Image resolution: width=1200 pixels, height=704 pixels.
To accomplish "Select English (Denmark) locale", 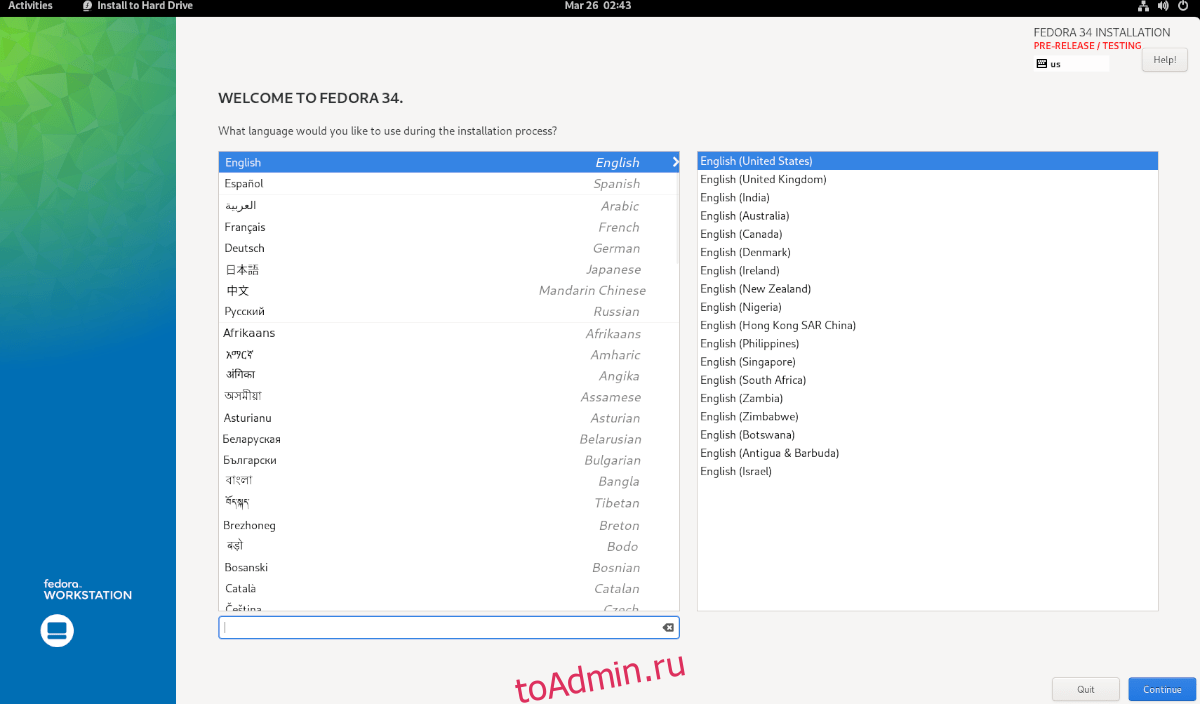I will click(927, 252).
